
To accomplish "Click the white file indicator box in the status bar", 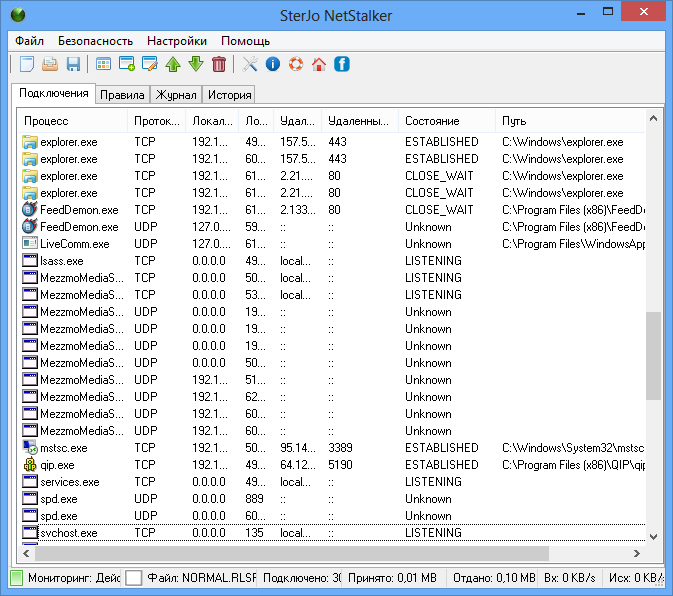I will point(133,578).
